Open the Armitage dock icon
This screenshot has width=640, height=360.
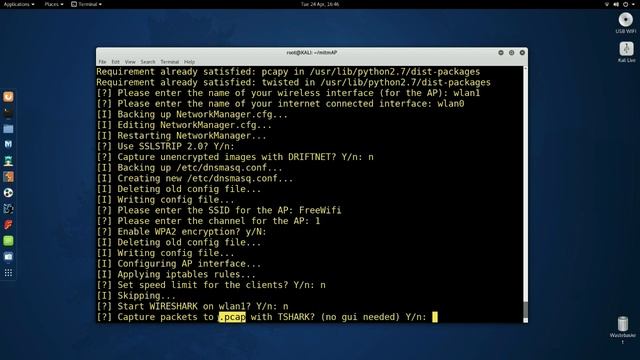click(8, 161)
